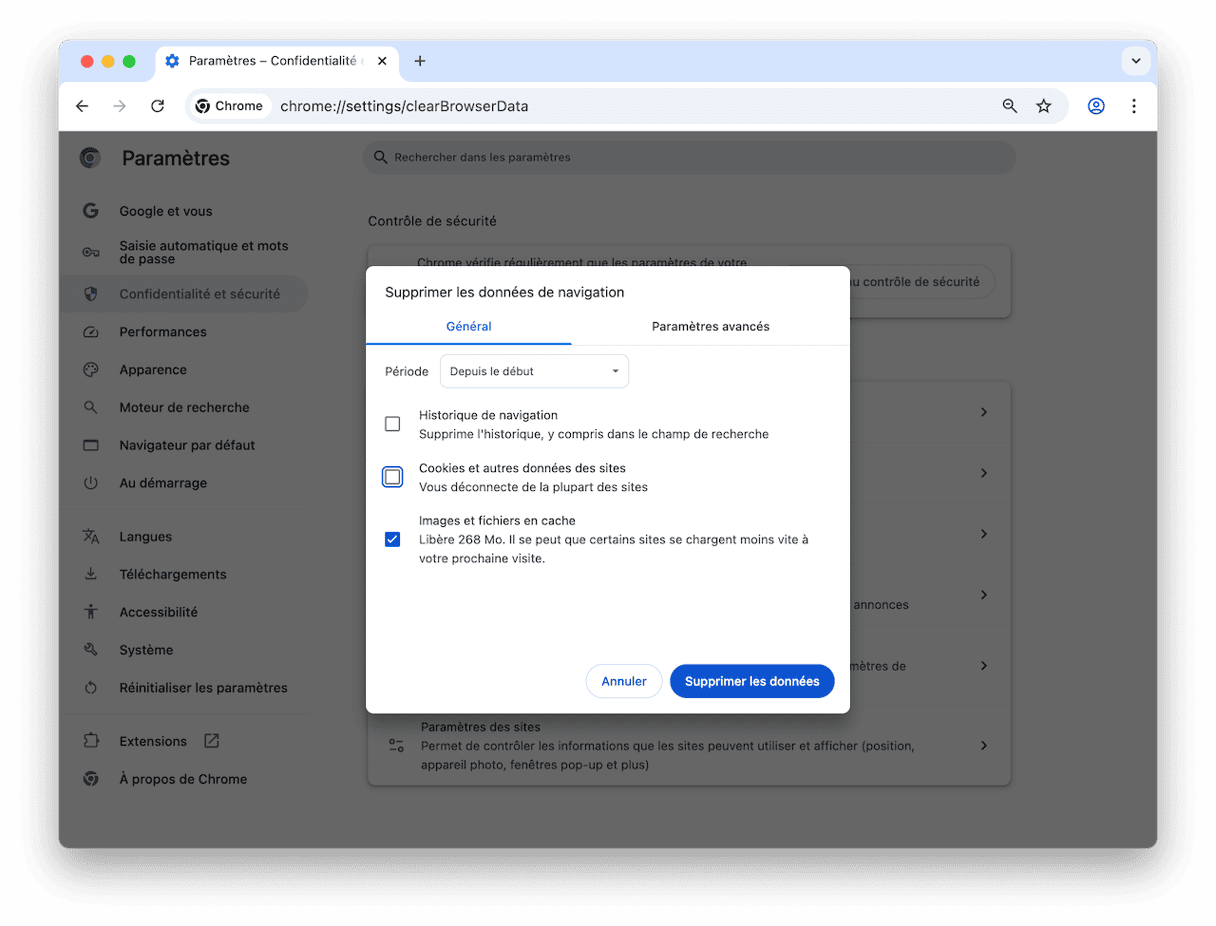The width and height of the screenshot is (1216, 926).
Task: Expand the Paramètres des sites row arrow
Action: point(983,746)
